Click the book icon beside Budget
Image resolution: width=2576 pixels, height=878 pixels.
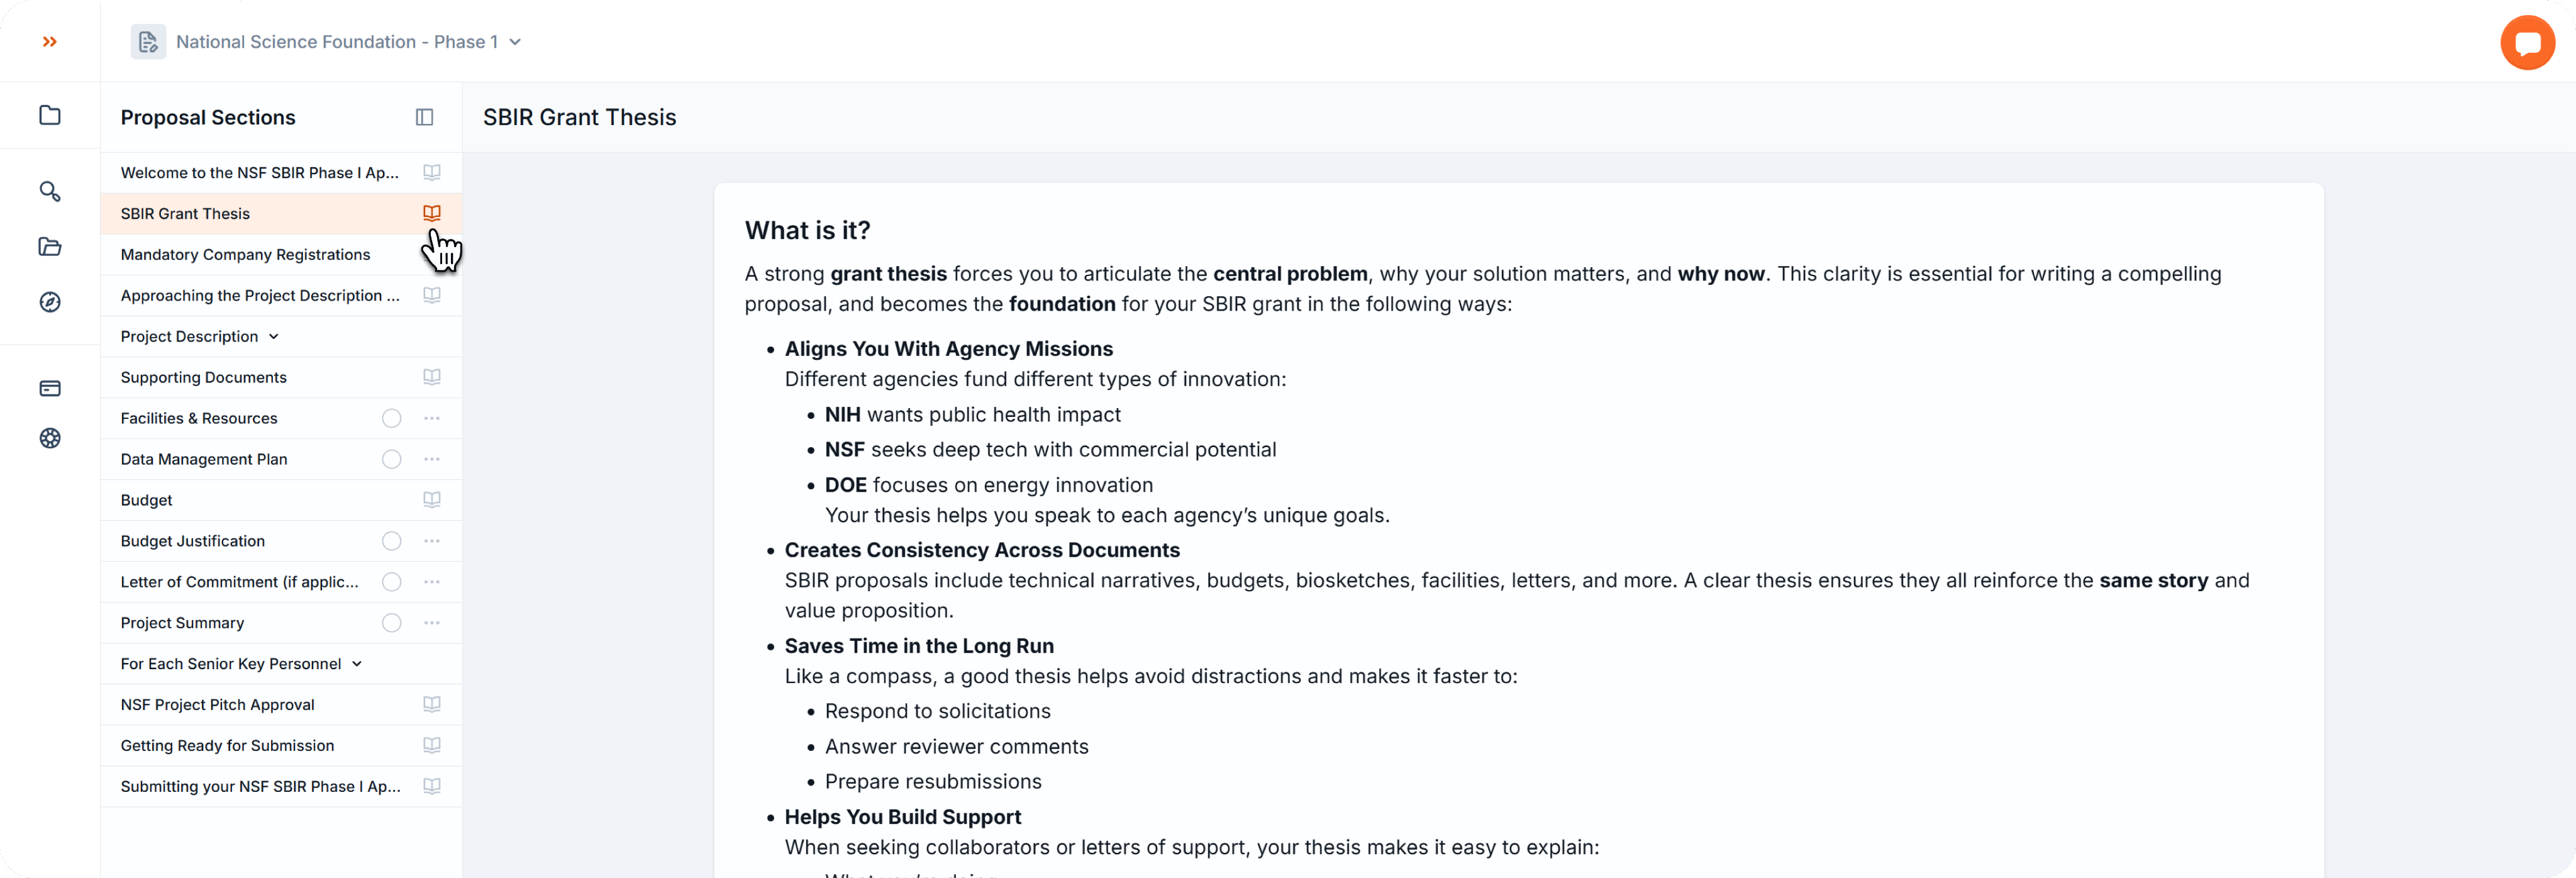click(432, 500)
